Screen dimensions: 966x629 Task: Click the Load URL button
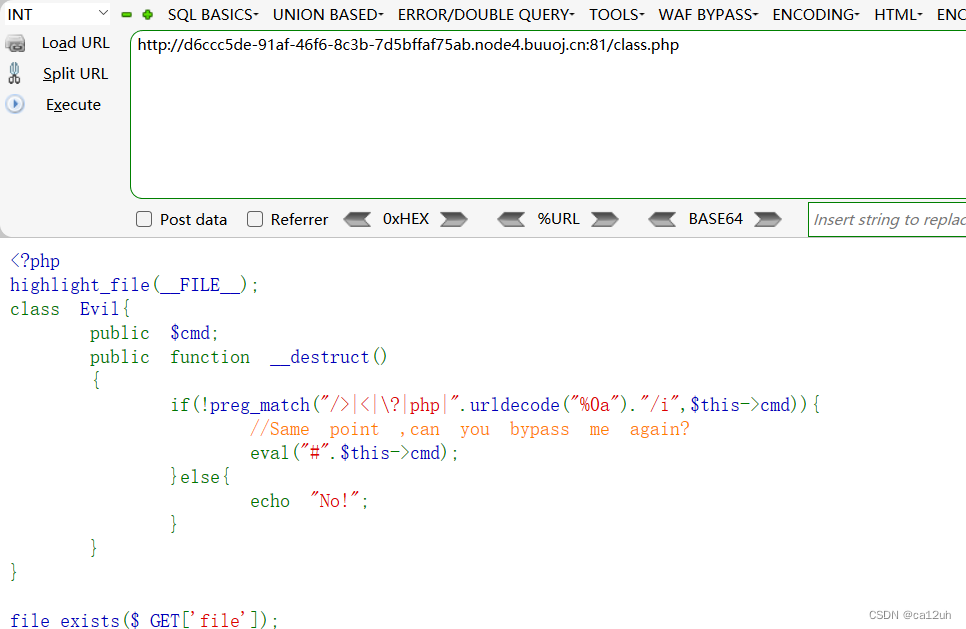coord(76,43)
